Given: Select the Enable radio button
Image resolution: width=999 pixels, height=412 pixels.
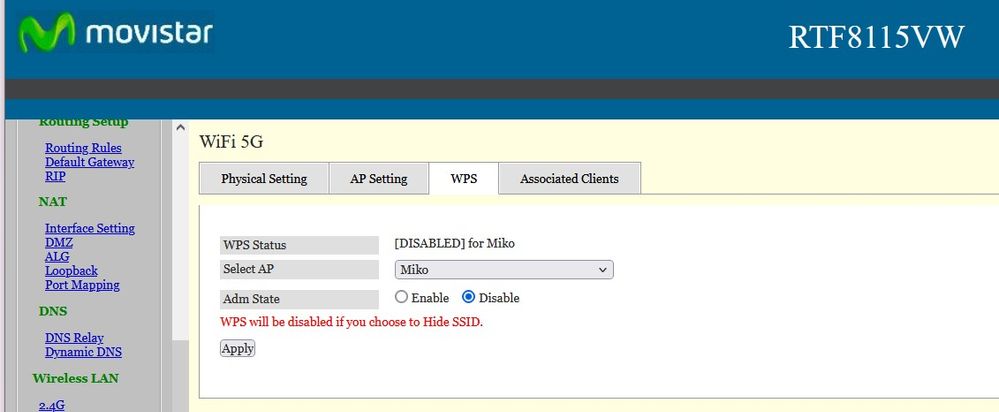Looking at the screenshot, I should coord(402,298).
